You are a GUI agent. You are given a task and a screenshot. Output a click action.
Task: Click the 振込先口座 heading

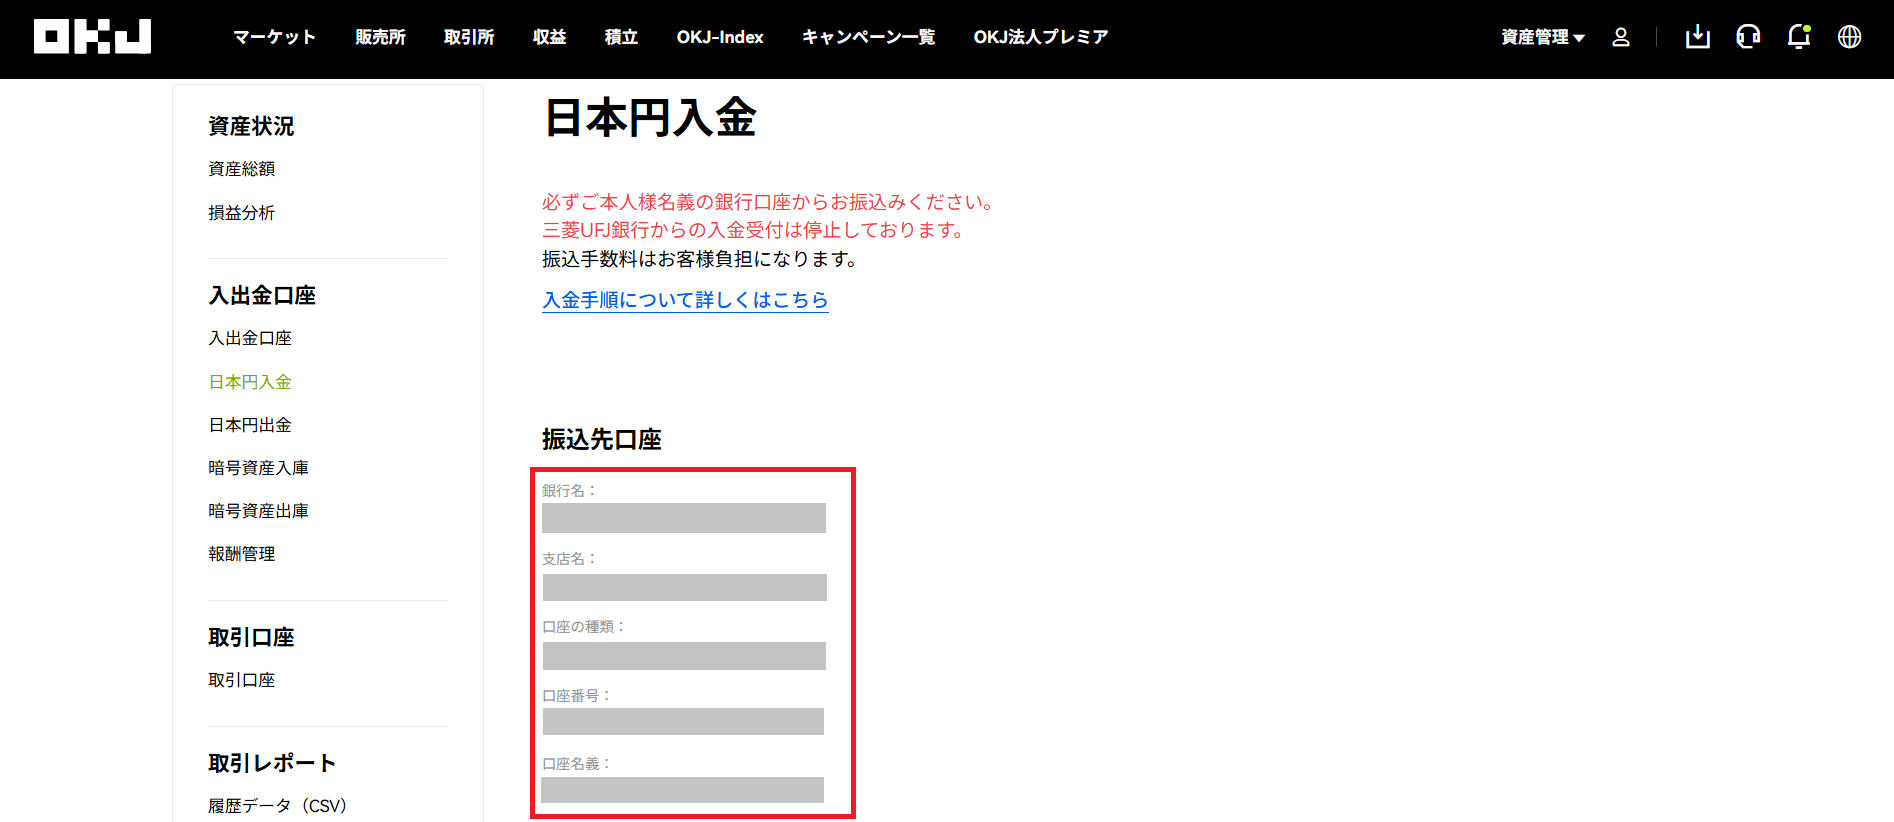[x=602, y=439]
